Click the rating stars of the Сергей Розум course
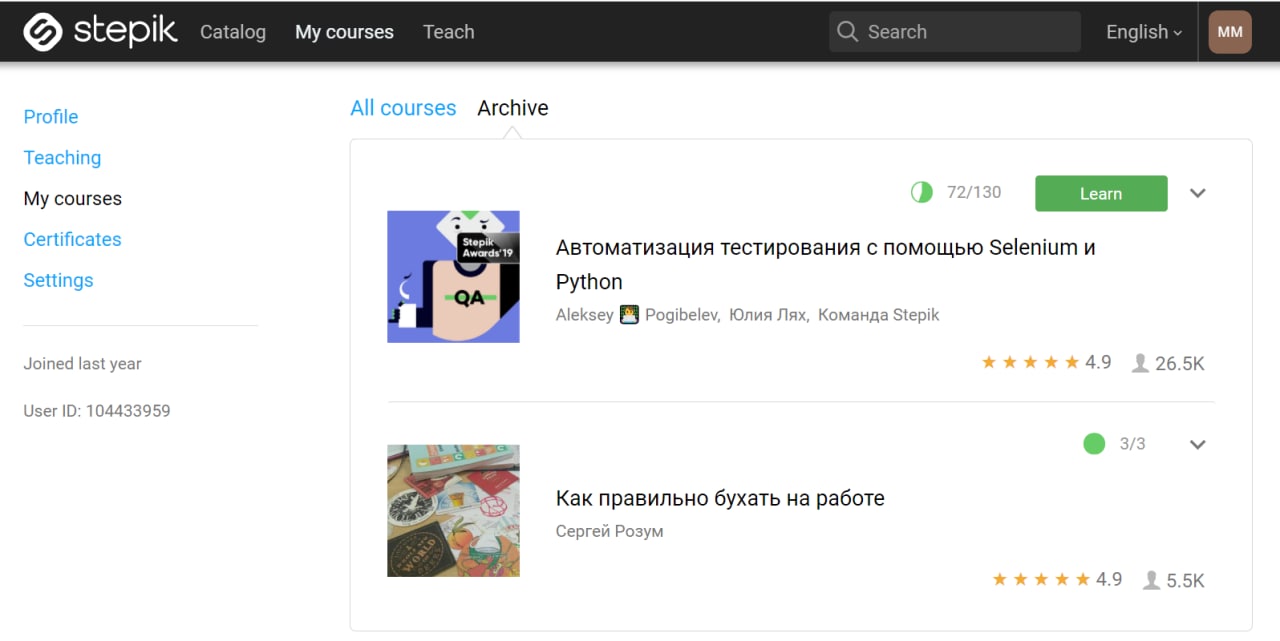1280x641 pixels. pos(1041,579)
